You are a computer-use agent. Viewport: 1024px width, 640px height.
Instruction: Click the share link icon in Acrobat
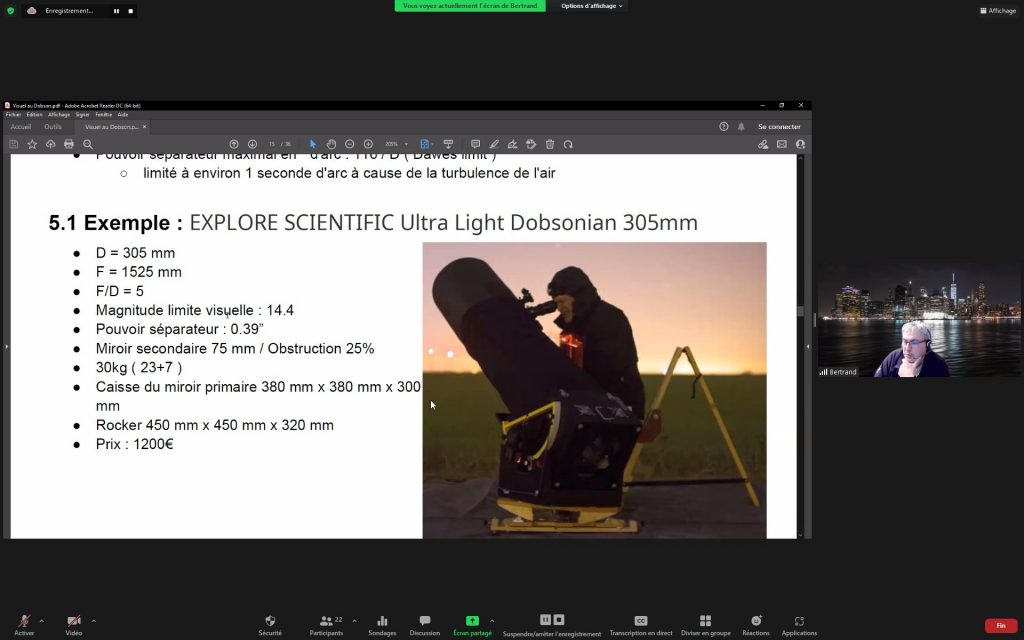click(x=763, y=144)
